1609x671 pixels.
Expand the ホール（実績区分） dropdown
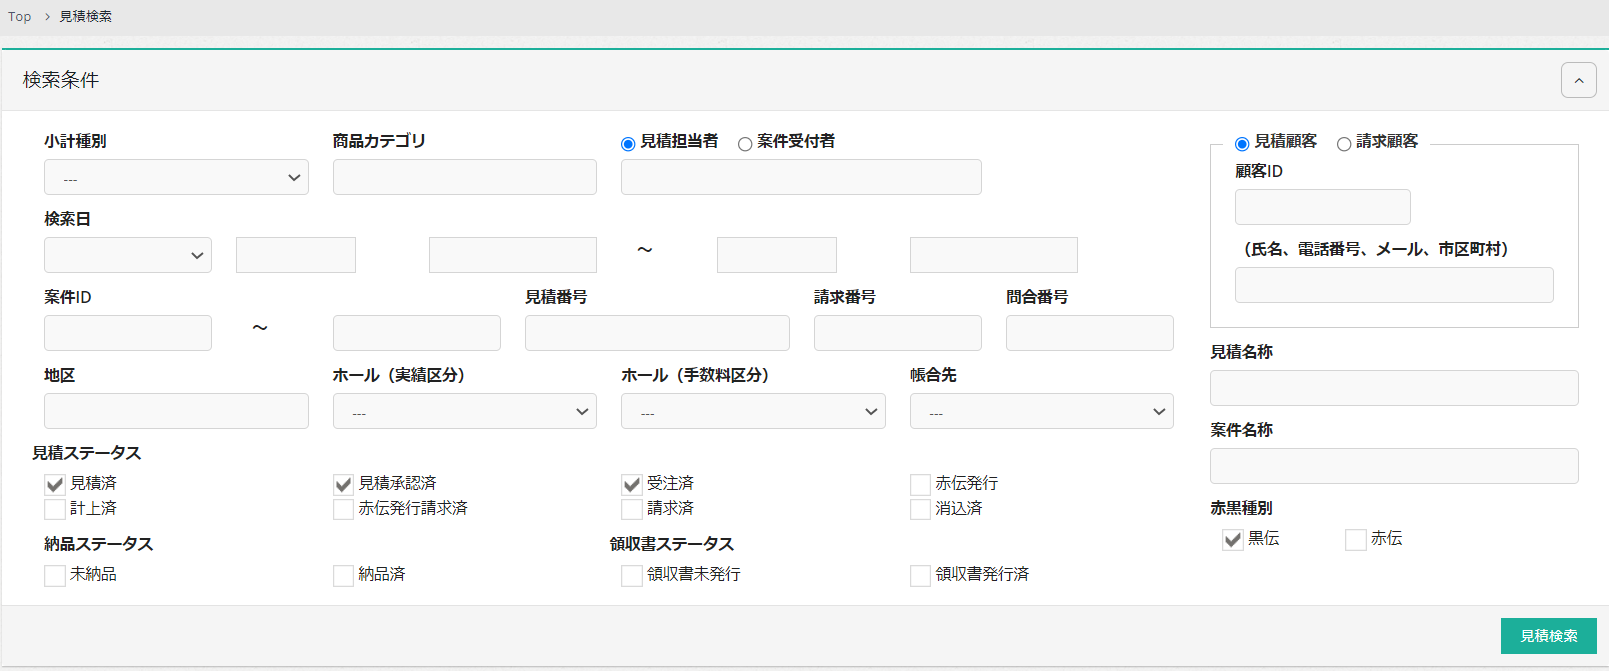click(x=464, y=411)
